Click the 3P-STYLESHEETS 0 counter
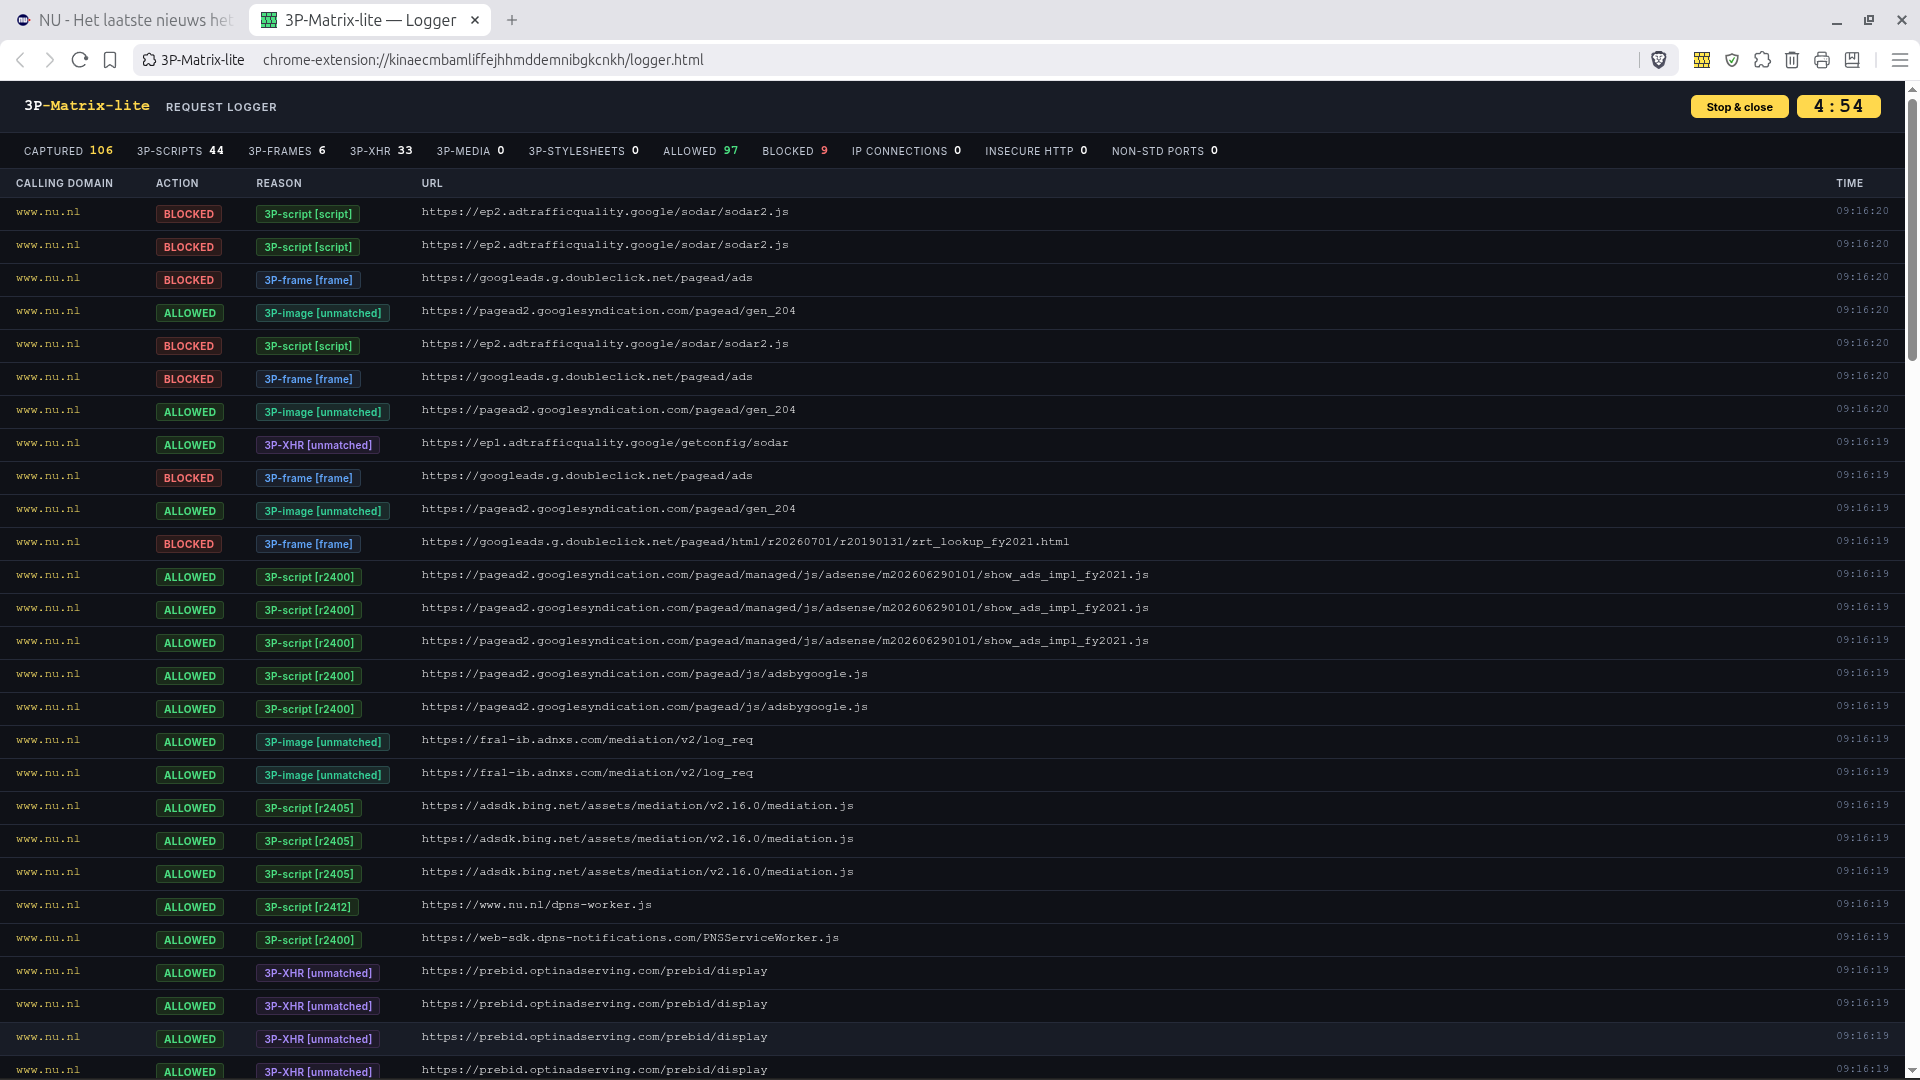The image size is (1920, 1080). click(x=583, y=151)
